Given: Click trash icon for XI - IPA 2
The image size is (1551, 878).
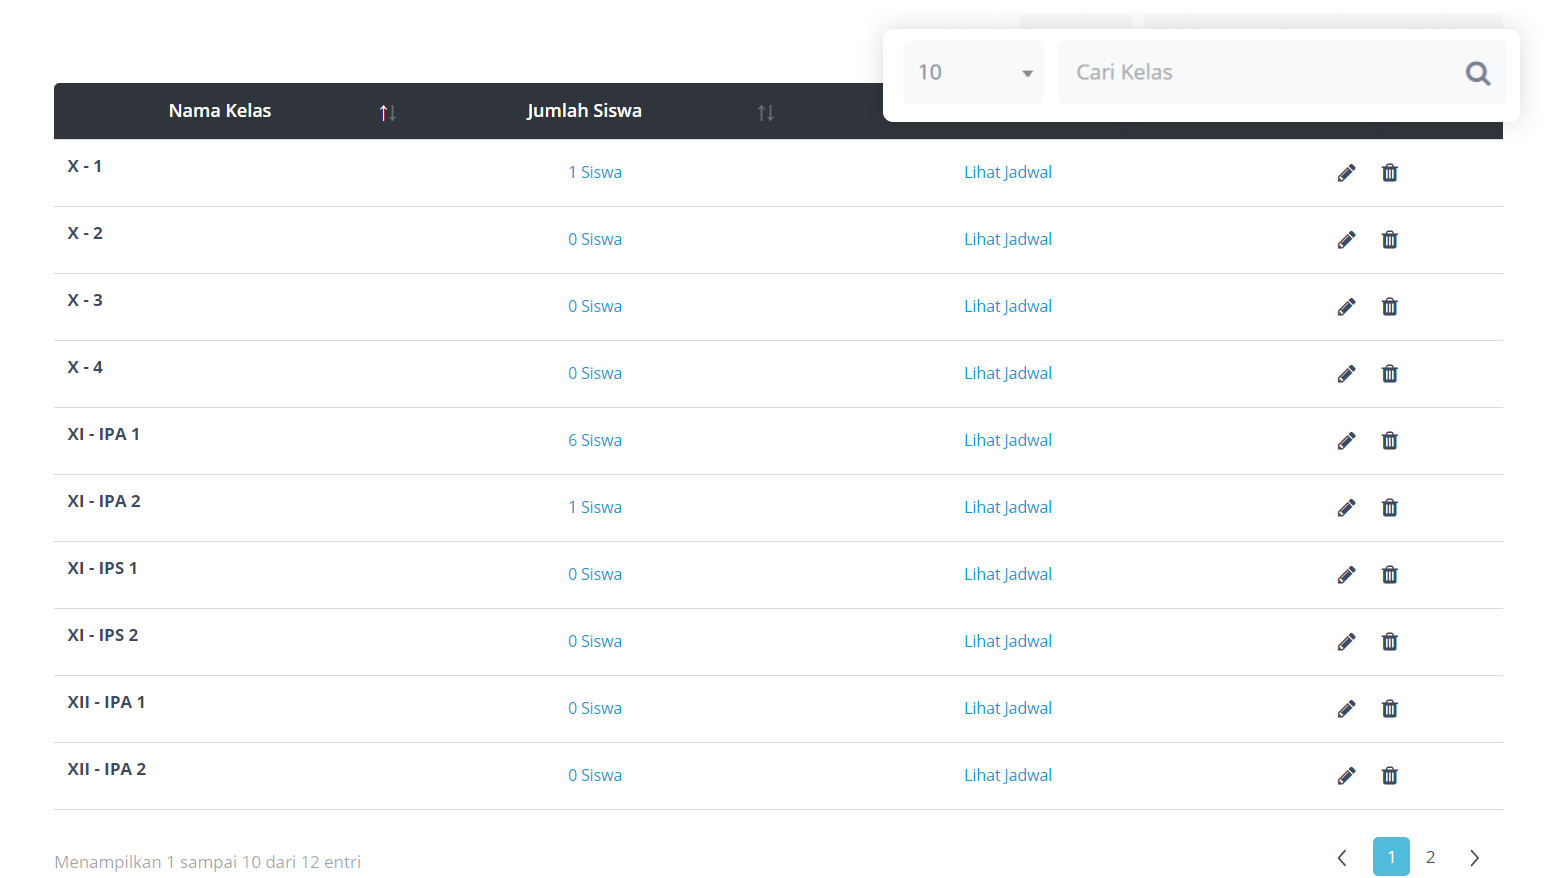Looking at the screenshot, I should pos(1389,508).
